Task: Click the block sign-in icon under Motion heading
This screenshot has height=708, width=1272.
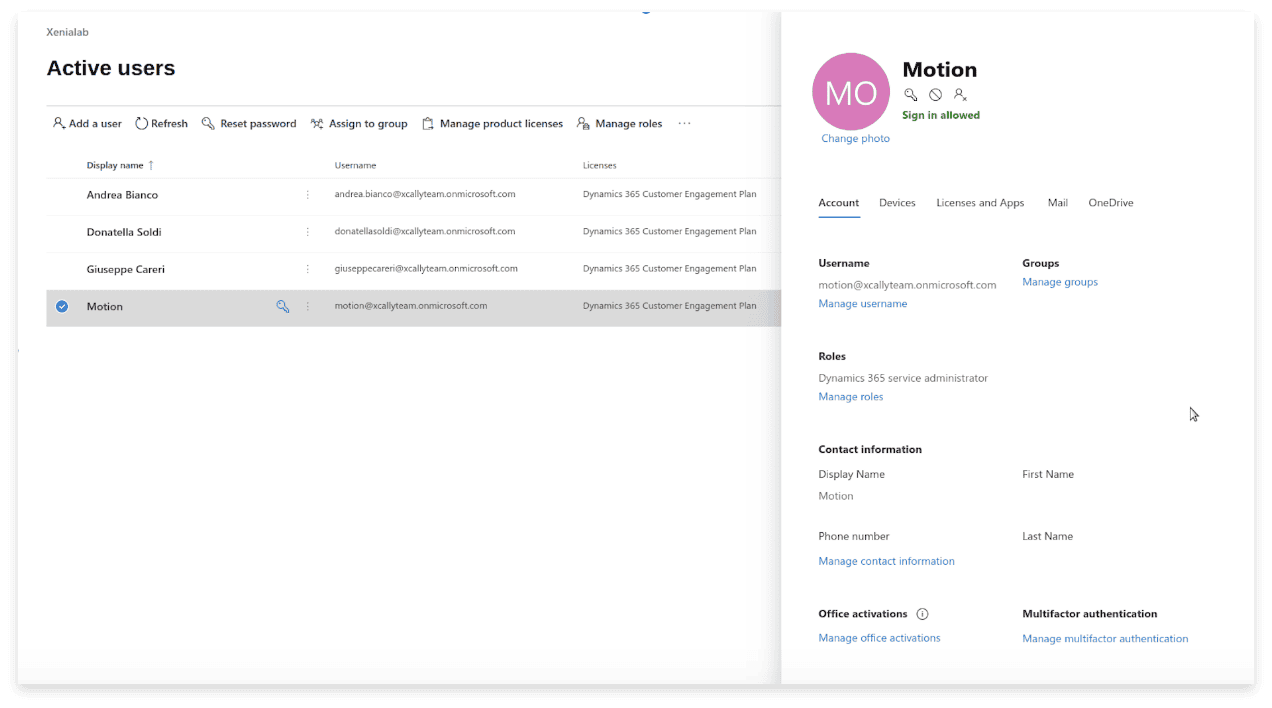Action: point(936,95)
